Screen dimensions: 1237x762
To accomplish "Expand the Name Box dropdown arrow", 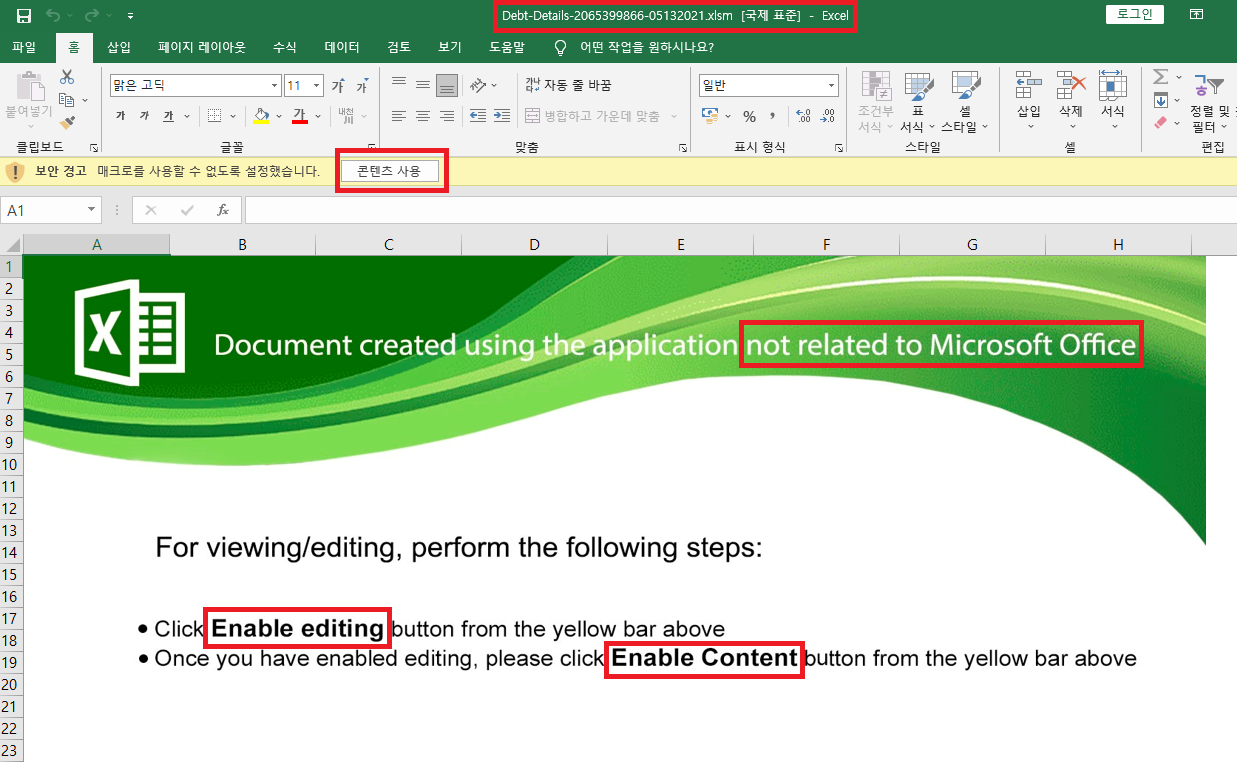I will (92, 210).
